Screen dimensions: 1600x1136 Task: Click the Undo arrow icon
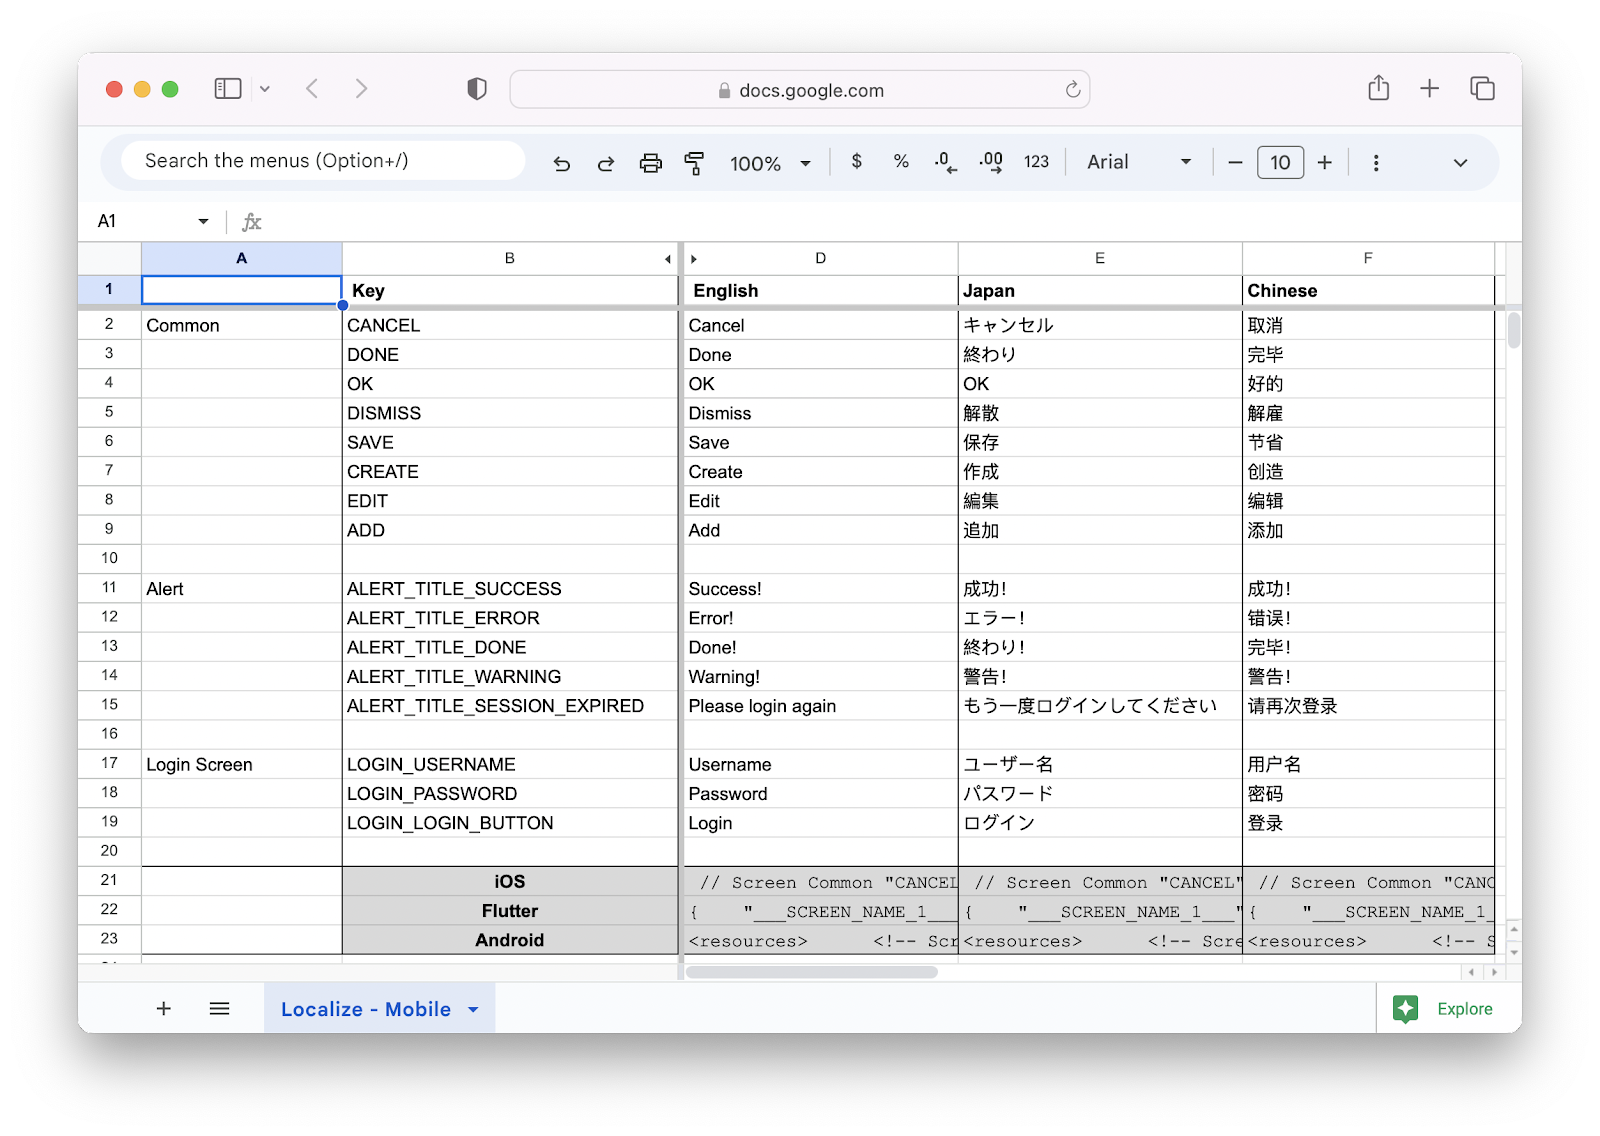pyautogui.click(x=562, y=163)
